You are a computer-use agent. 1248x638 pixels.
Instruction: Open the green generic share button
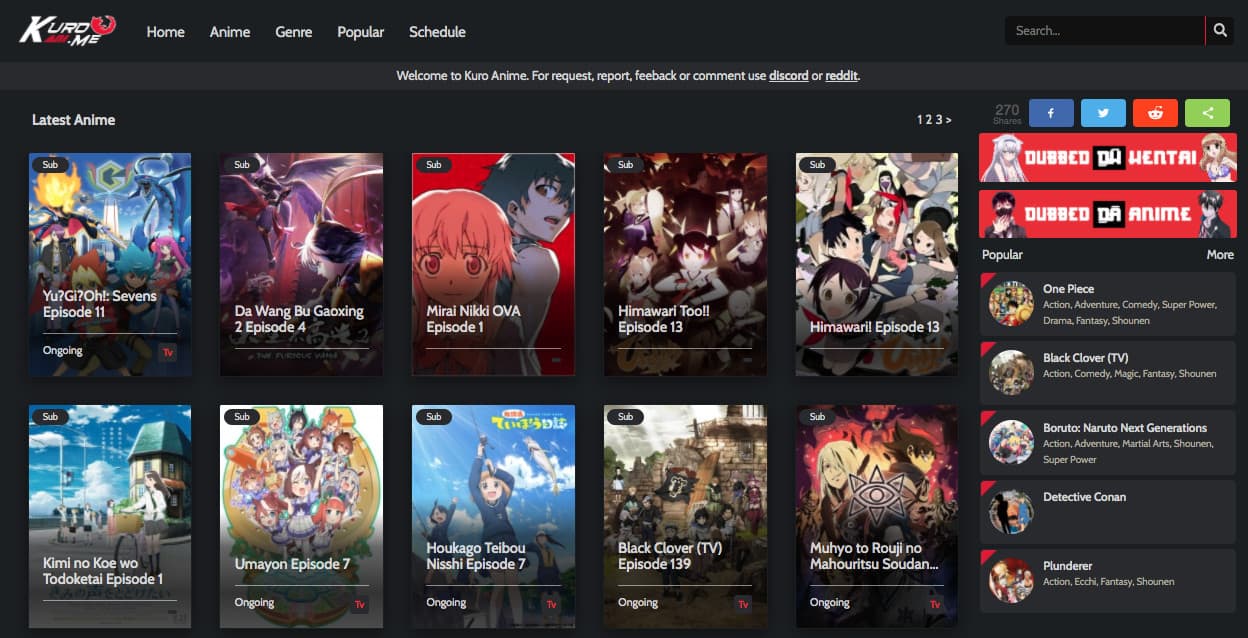[x=1207, y=113]
